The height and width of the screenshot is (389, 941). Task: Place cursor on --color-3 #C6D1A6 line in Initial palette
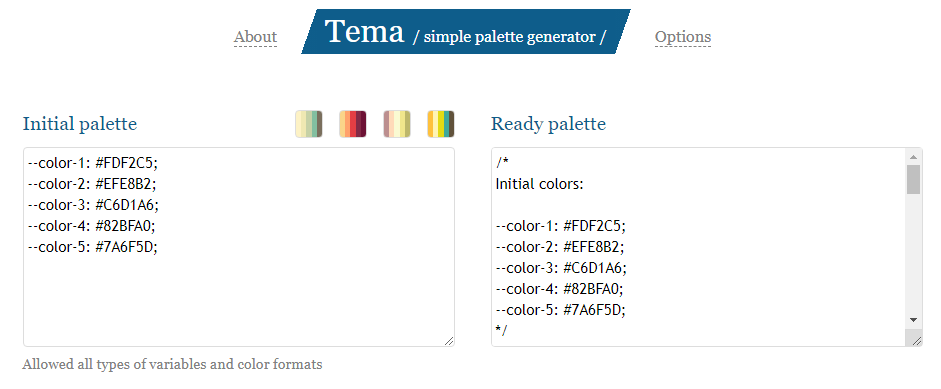pos(93,205)
